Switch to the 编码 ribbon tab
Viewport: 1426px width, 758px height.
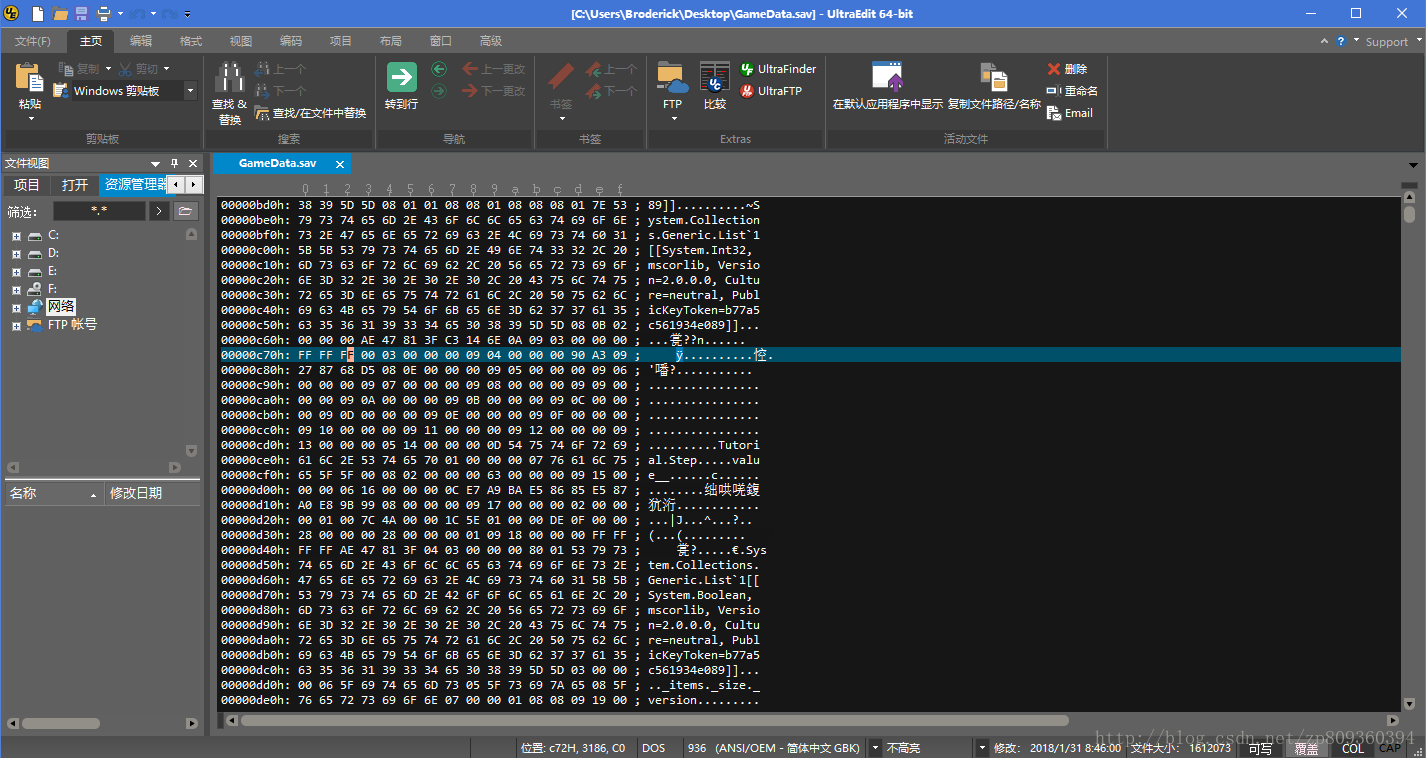(x=291, y=41)
